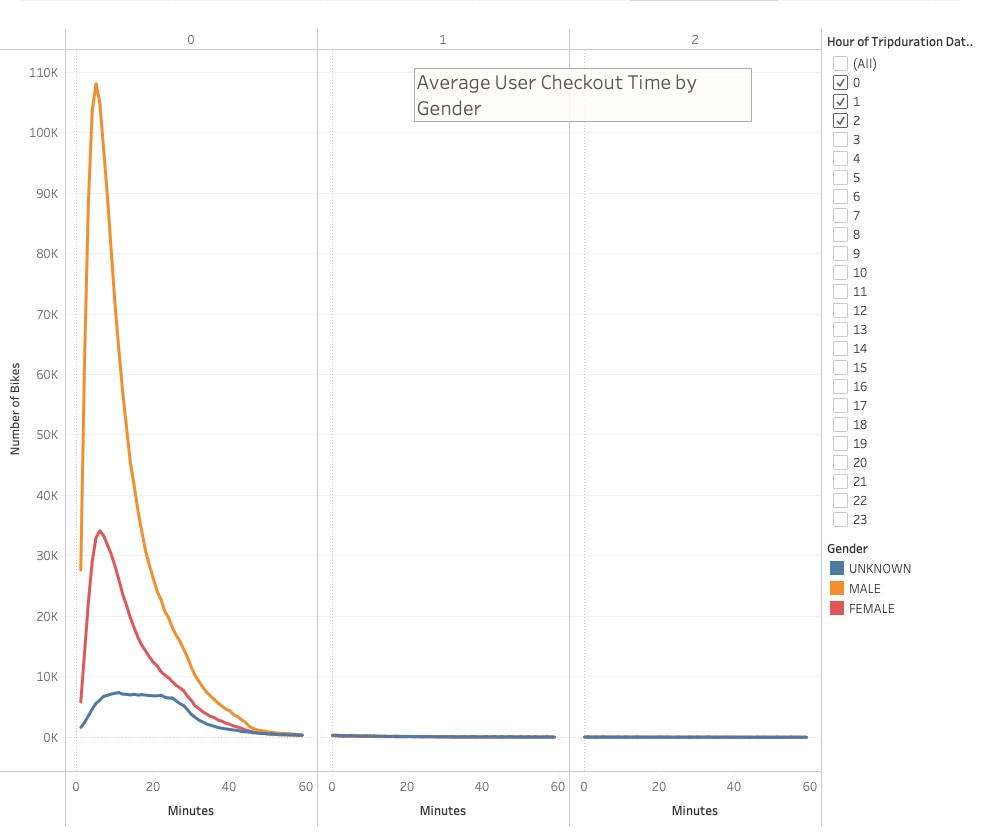The height and width of the screenshot is (832, 986).
Task: Click the column header for hour 1
Action: tap(443, 40)
